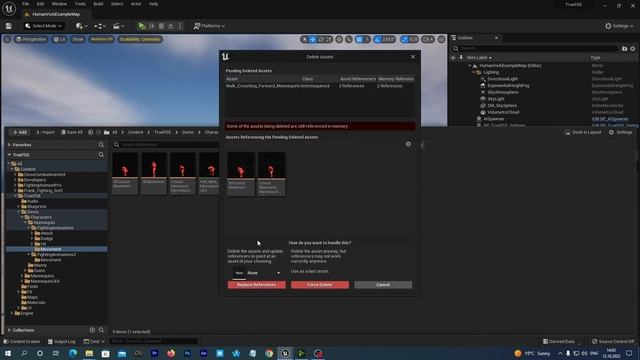Open the viewport options hamburger menu
The height and width of the screenshot is (360, 640).
pyautogui.click(x=7, y=39)
